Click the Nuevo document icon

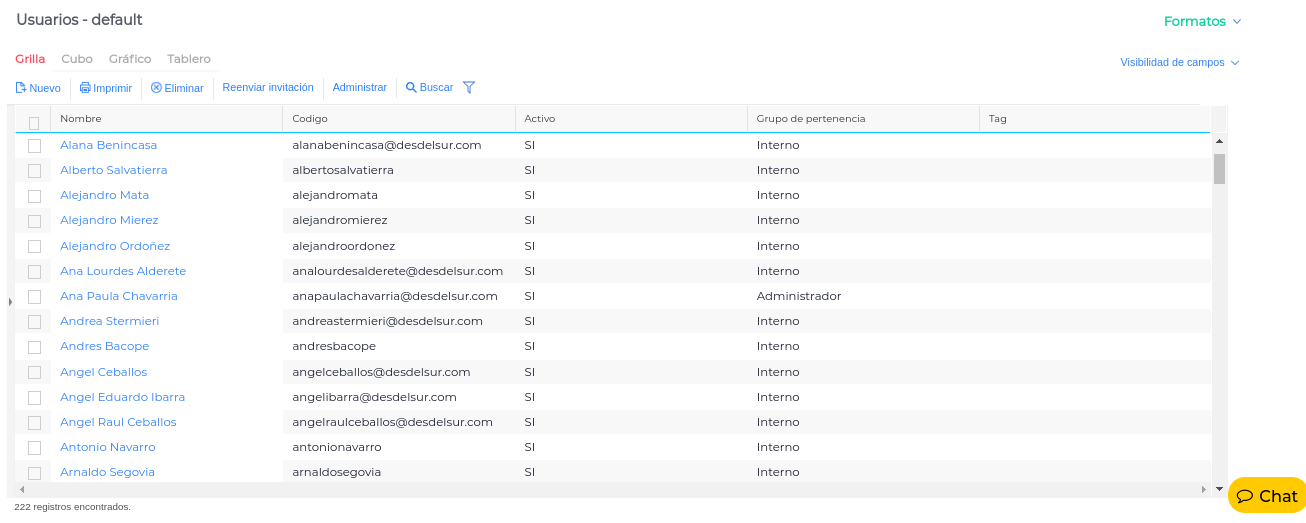coord(20,88)
